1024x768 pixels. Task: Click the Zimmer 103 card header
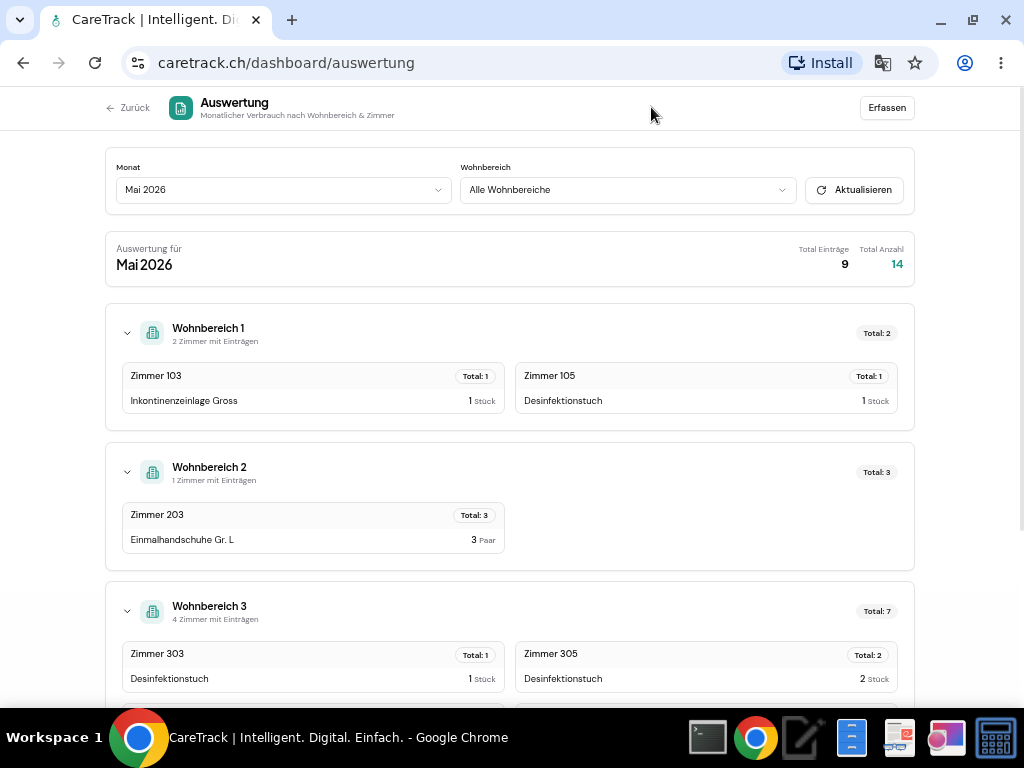tap(313, 376)
